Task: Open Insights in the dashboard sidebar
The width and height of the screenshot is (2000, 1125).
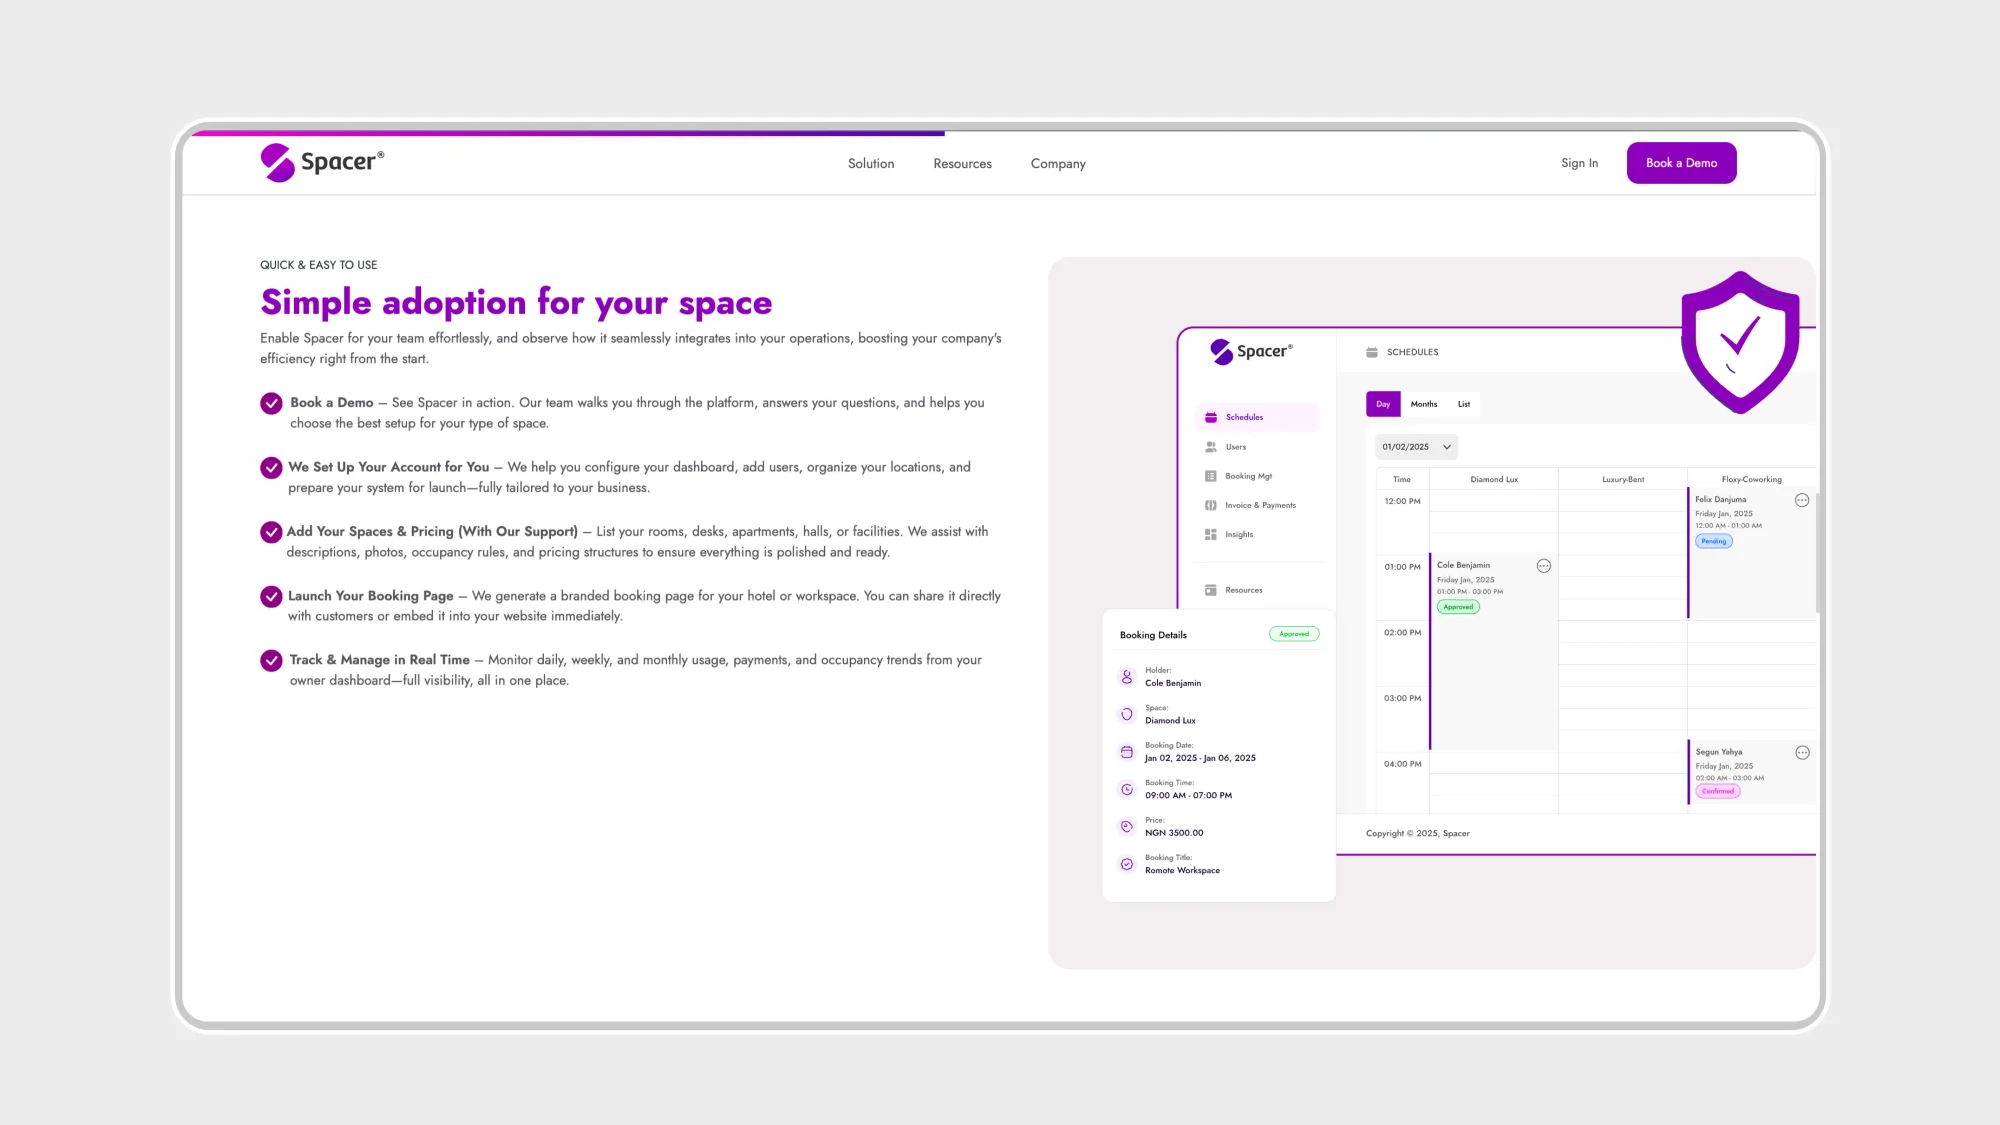Action: pos(1229,534)
